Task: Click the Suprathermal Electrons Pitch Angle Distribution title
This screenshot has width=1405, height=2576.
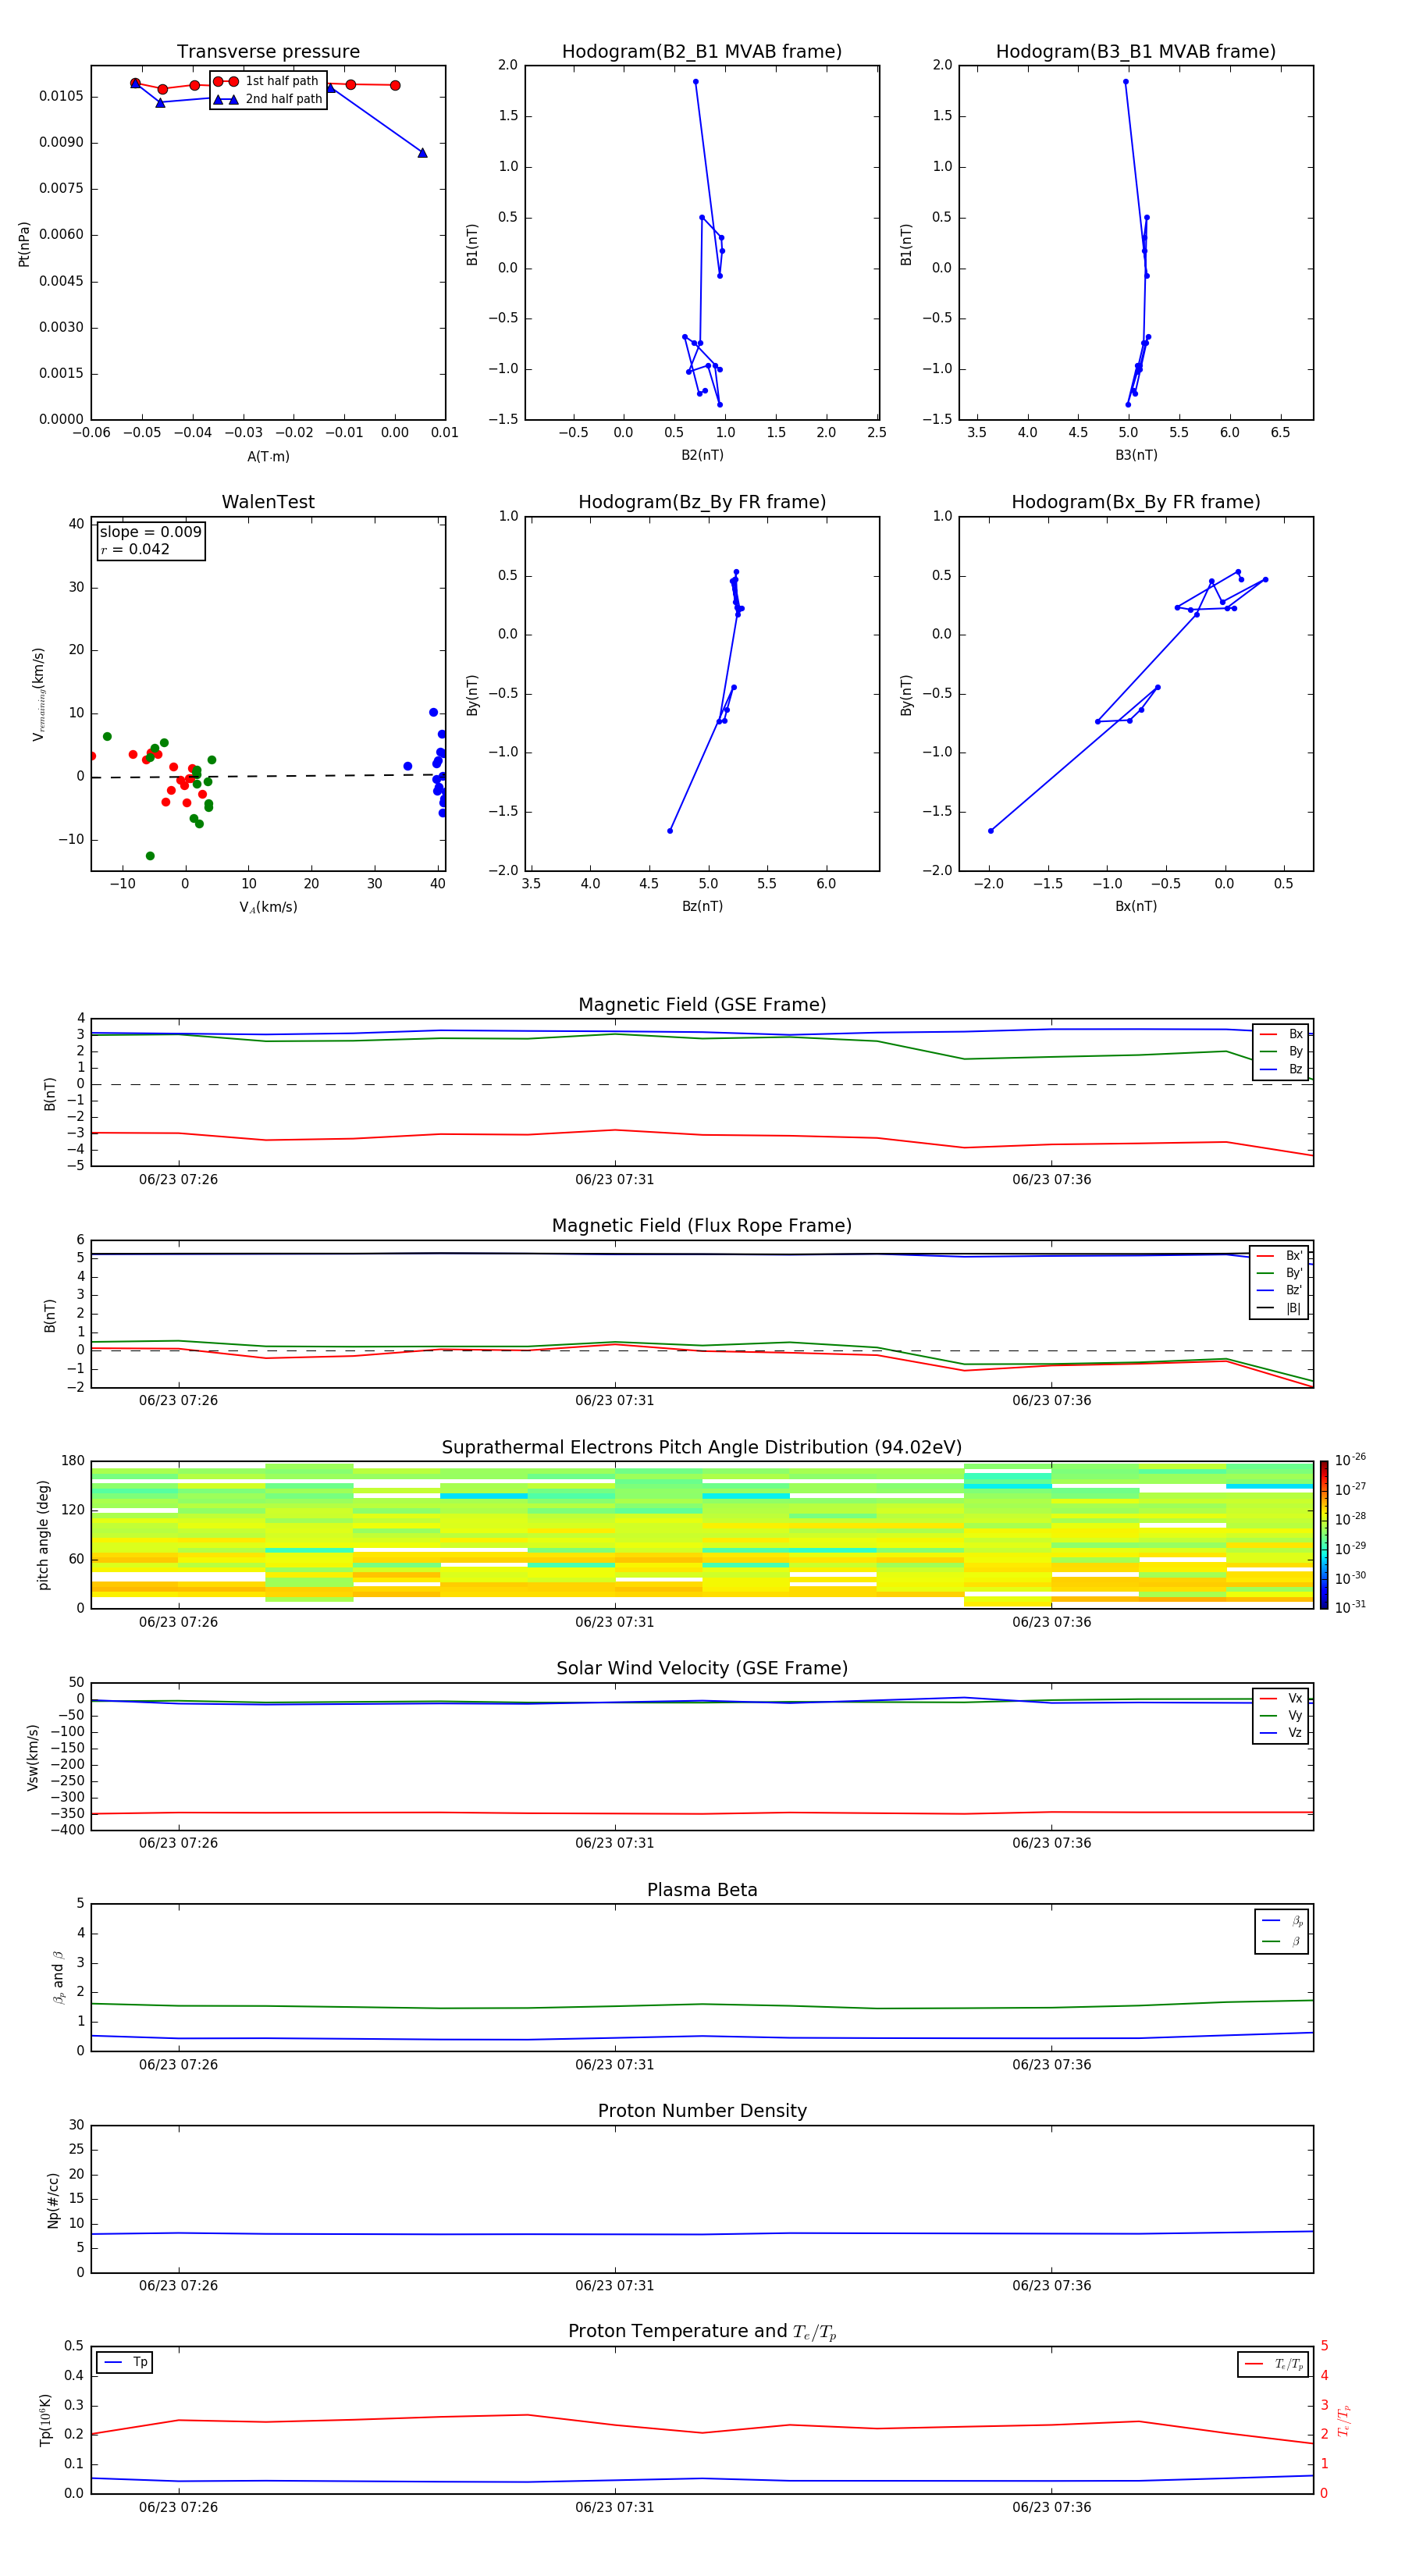Action: (x=702, y=1448)
